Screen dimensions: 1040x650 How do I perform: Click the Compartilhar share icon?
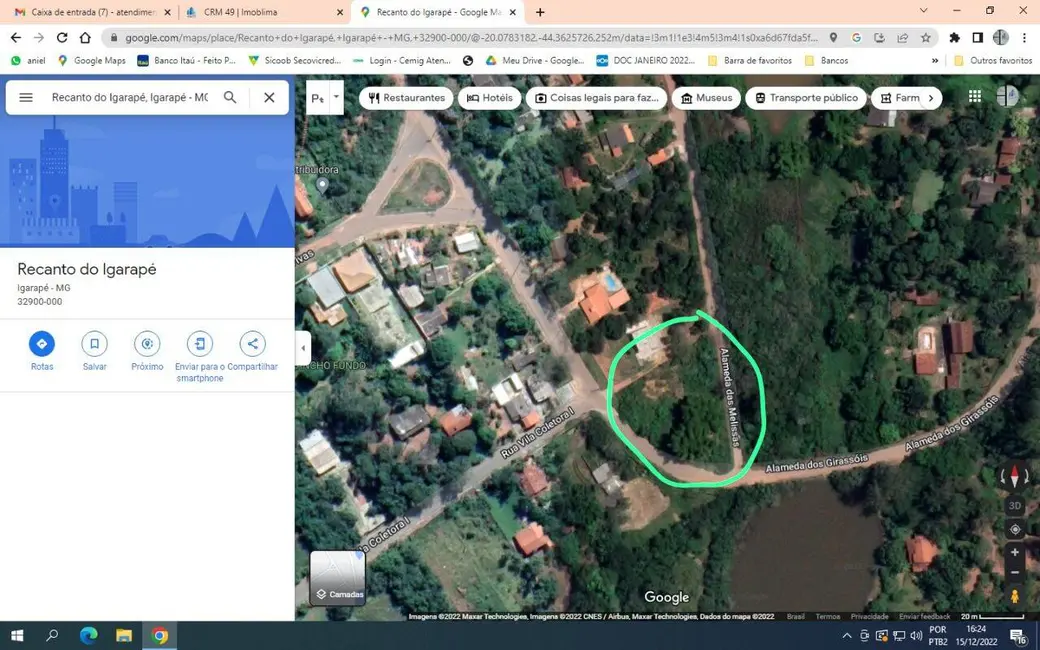point(252,344)
